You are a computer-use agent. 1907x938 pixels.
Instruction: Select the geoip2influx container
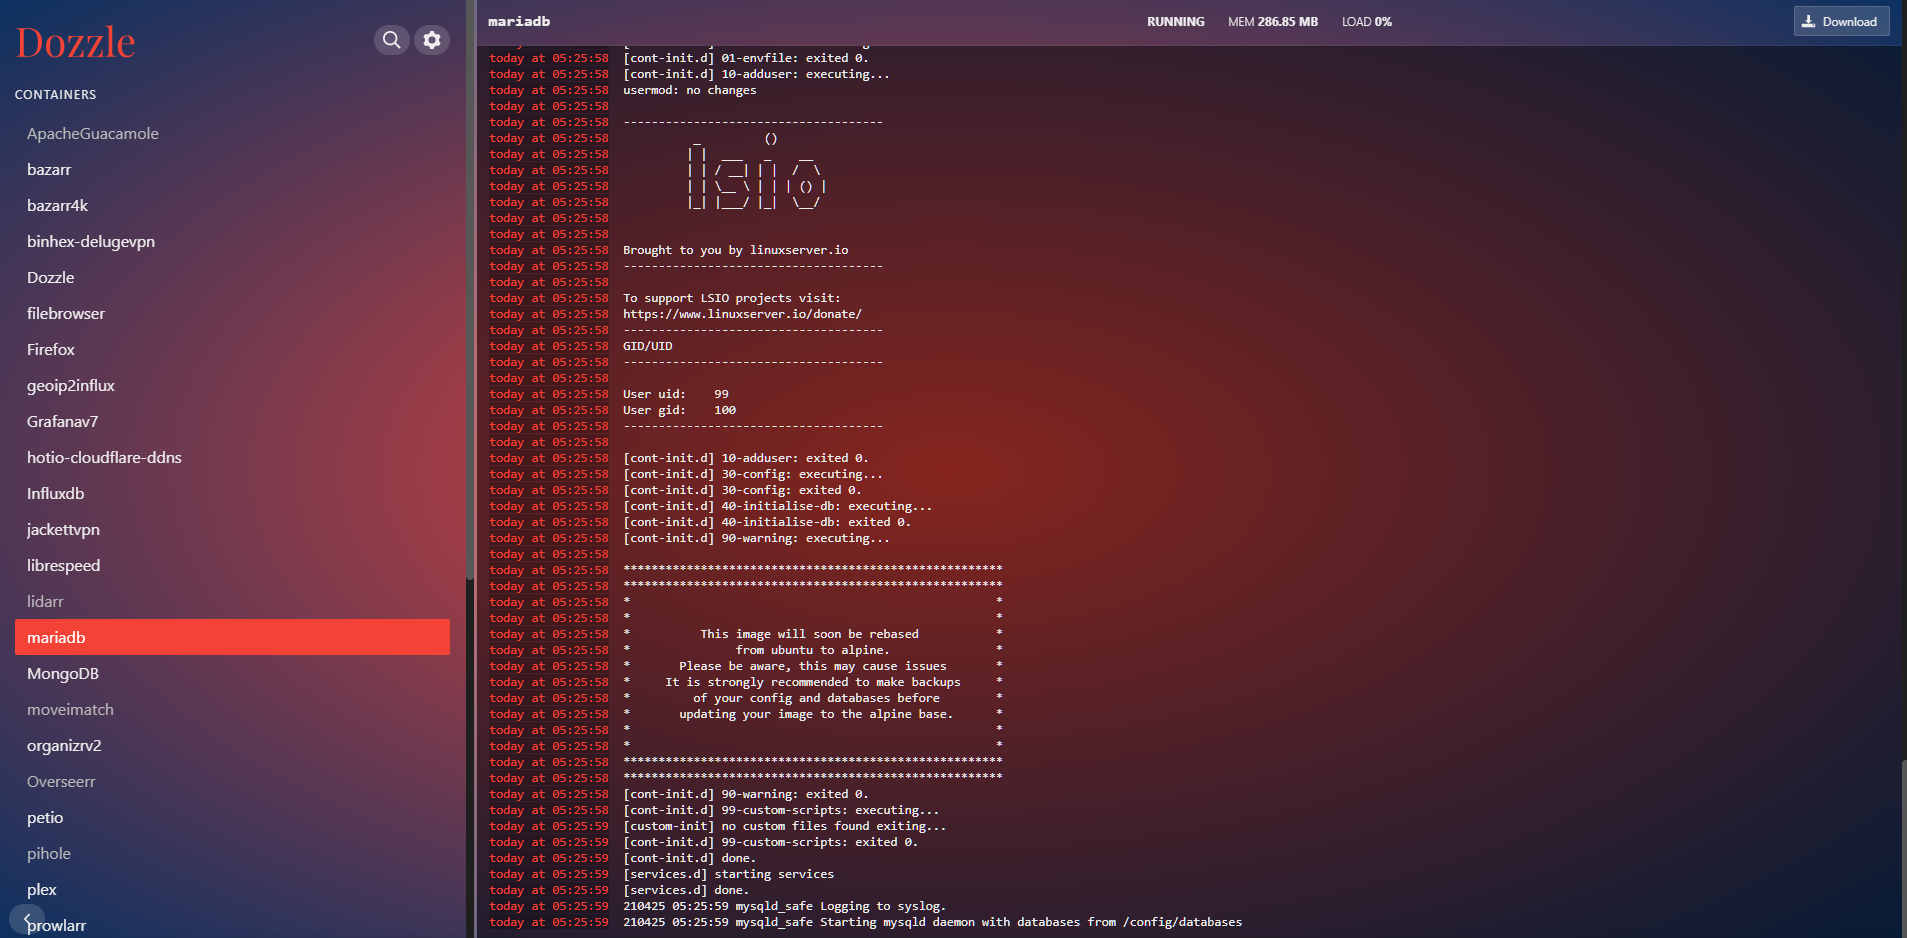71,386
